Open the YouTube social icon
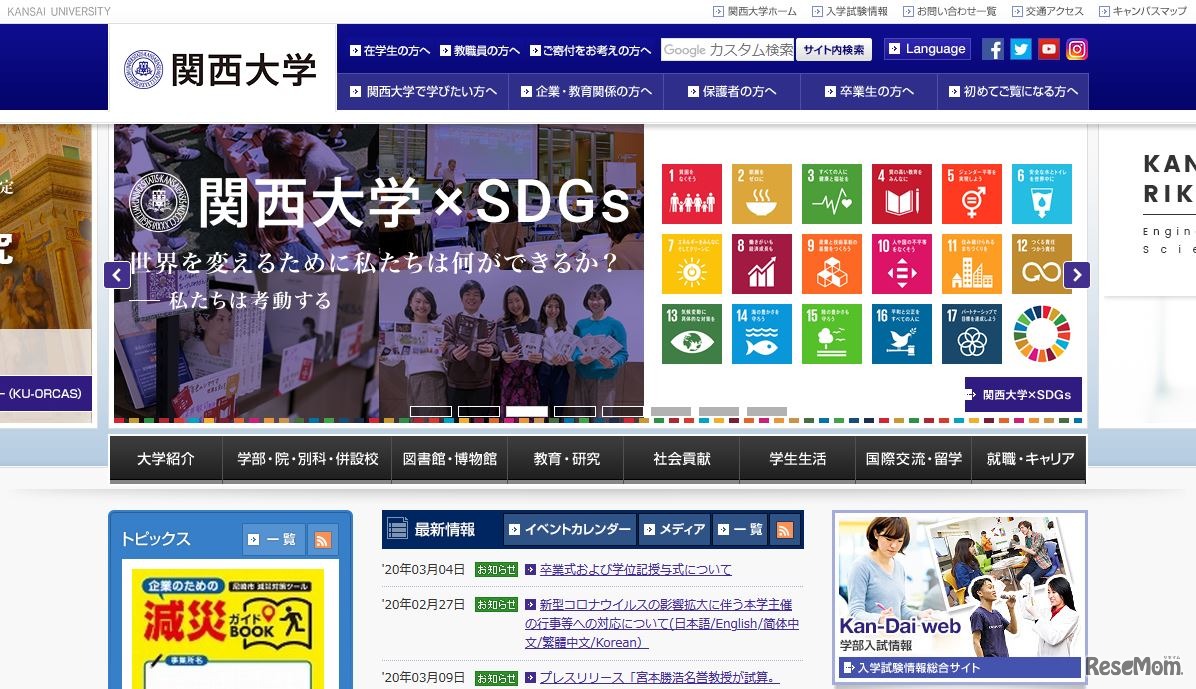 pyautogui.click(x=1049, y=50)
